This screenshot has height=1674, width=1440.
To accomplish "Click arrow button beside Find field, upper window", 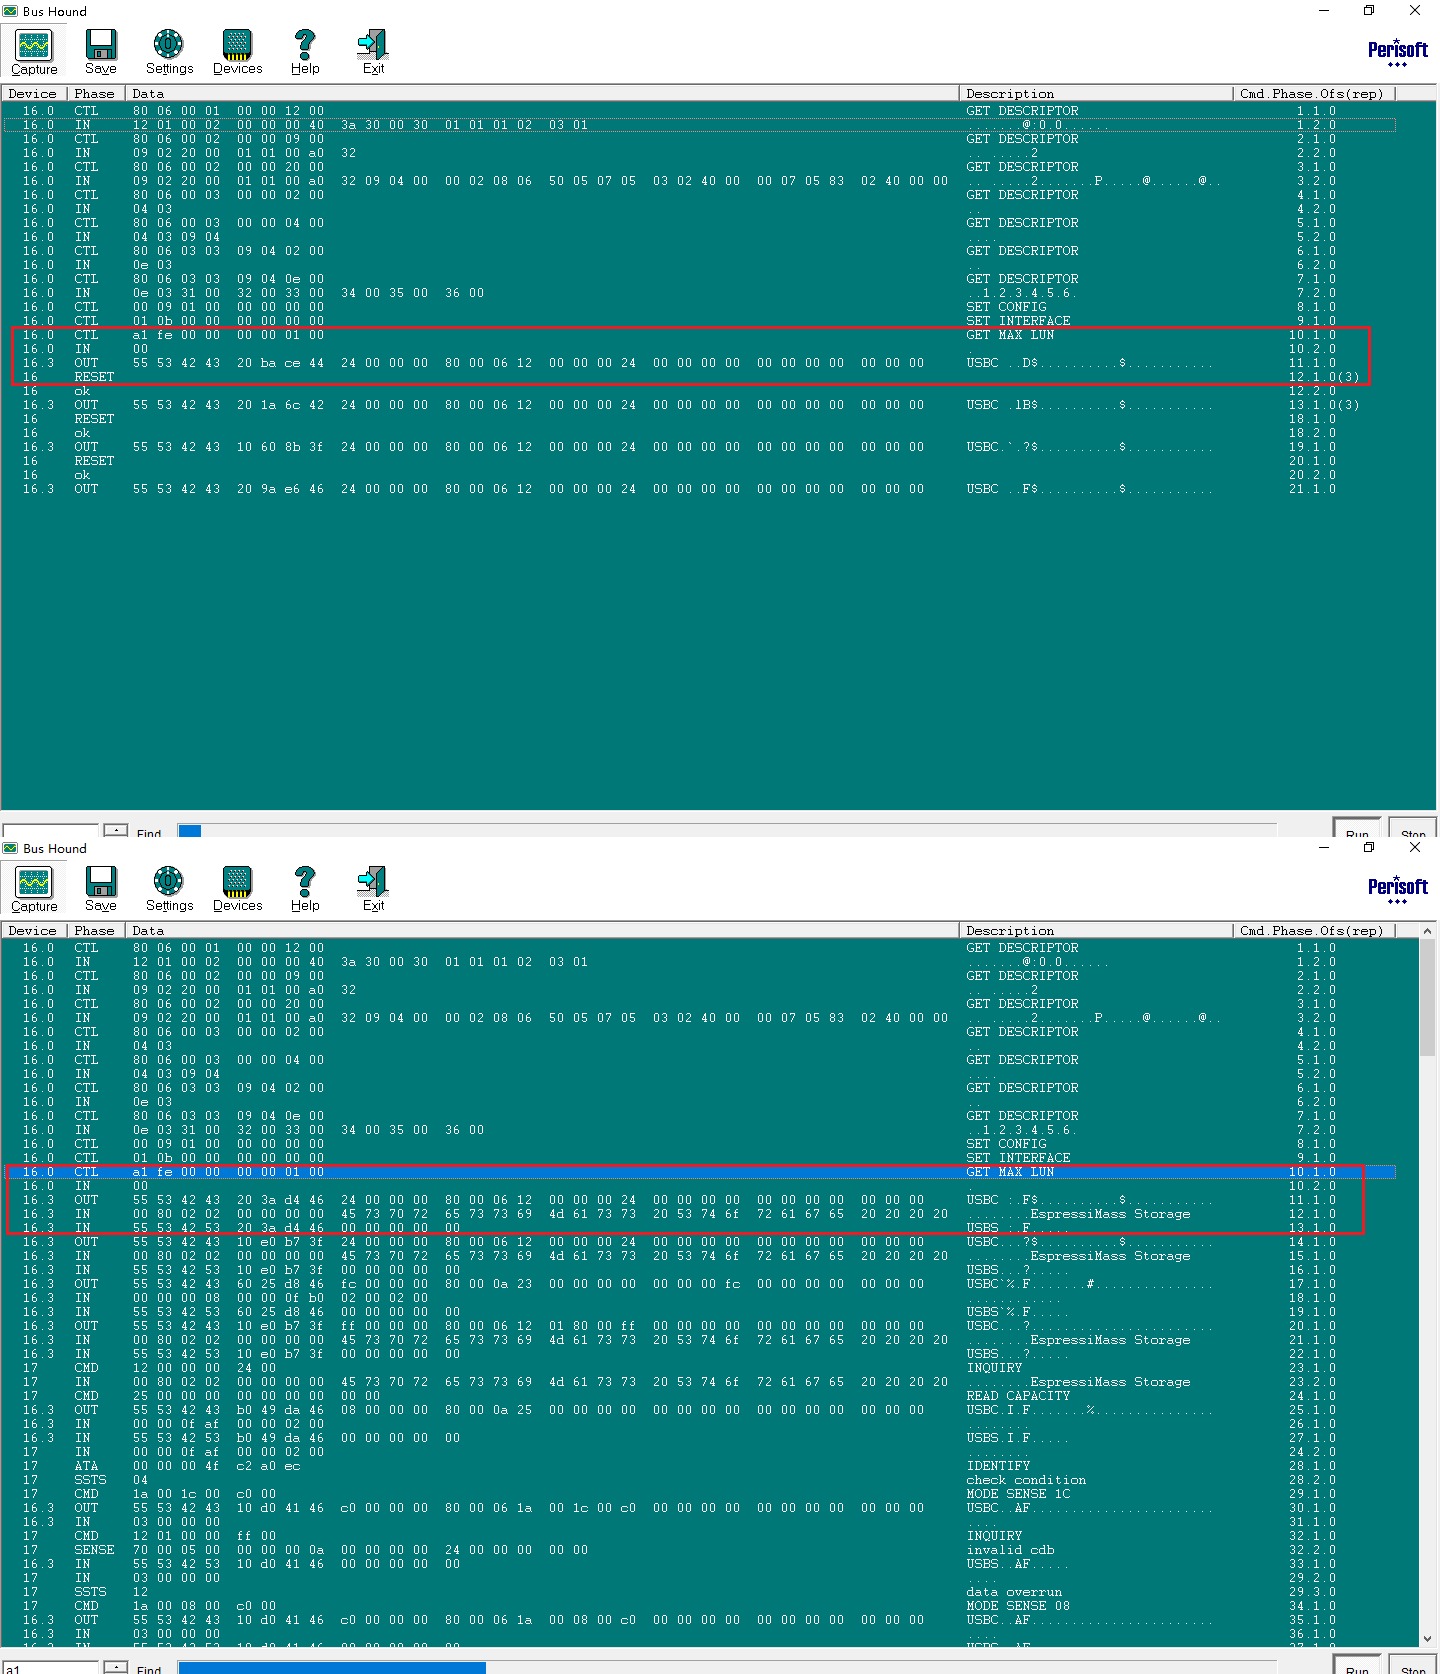I will [x=116, y=830].
